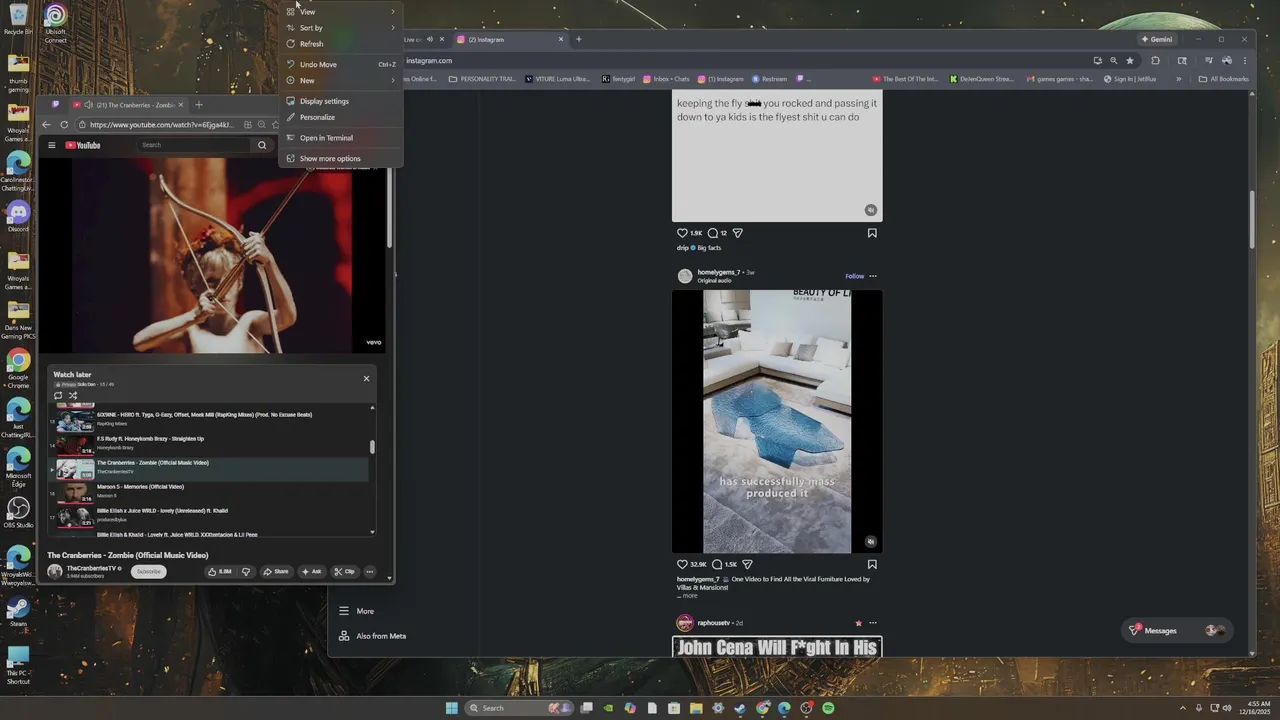
Task: Share the Zombie video
Action: pyautogui.click(x=276, y=571)
